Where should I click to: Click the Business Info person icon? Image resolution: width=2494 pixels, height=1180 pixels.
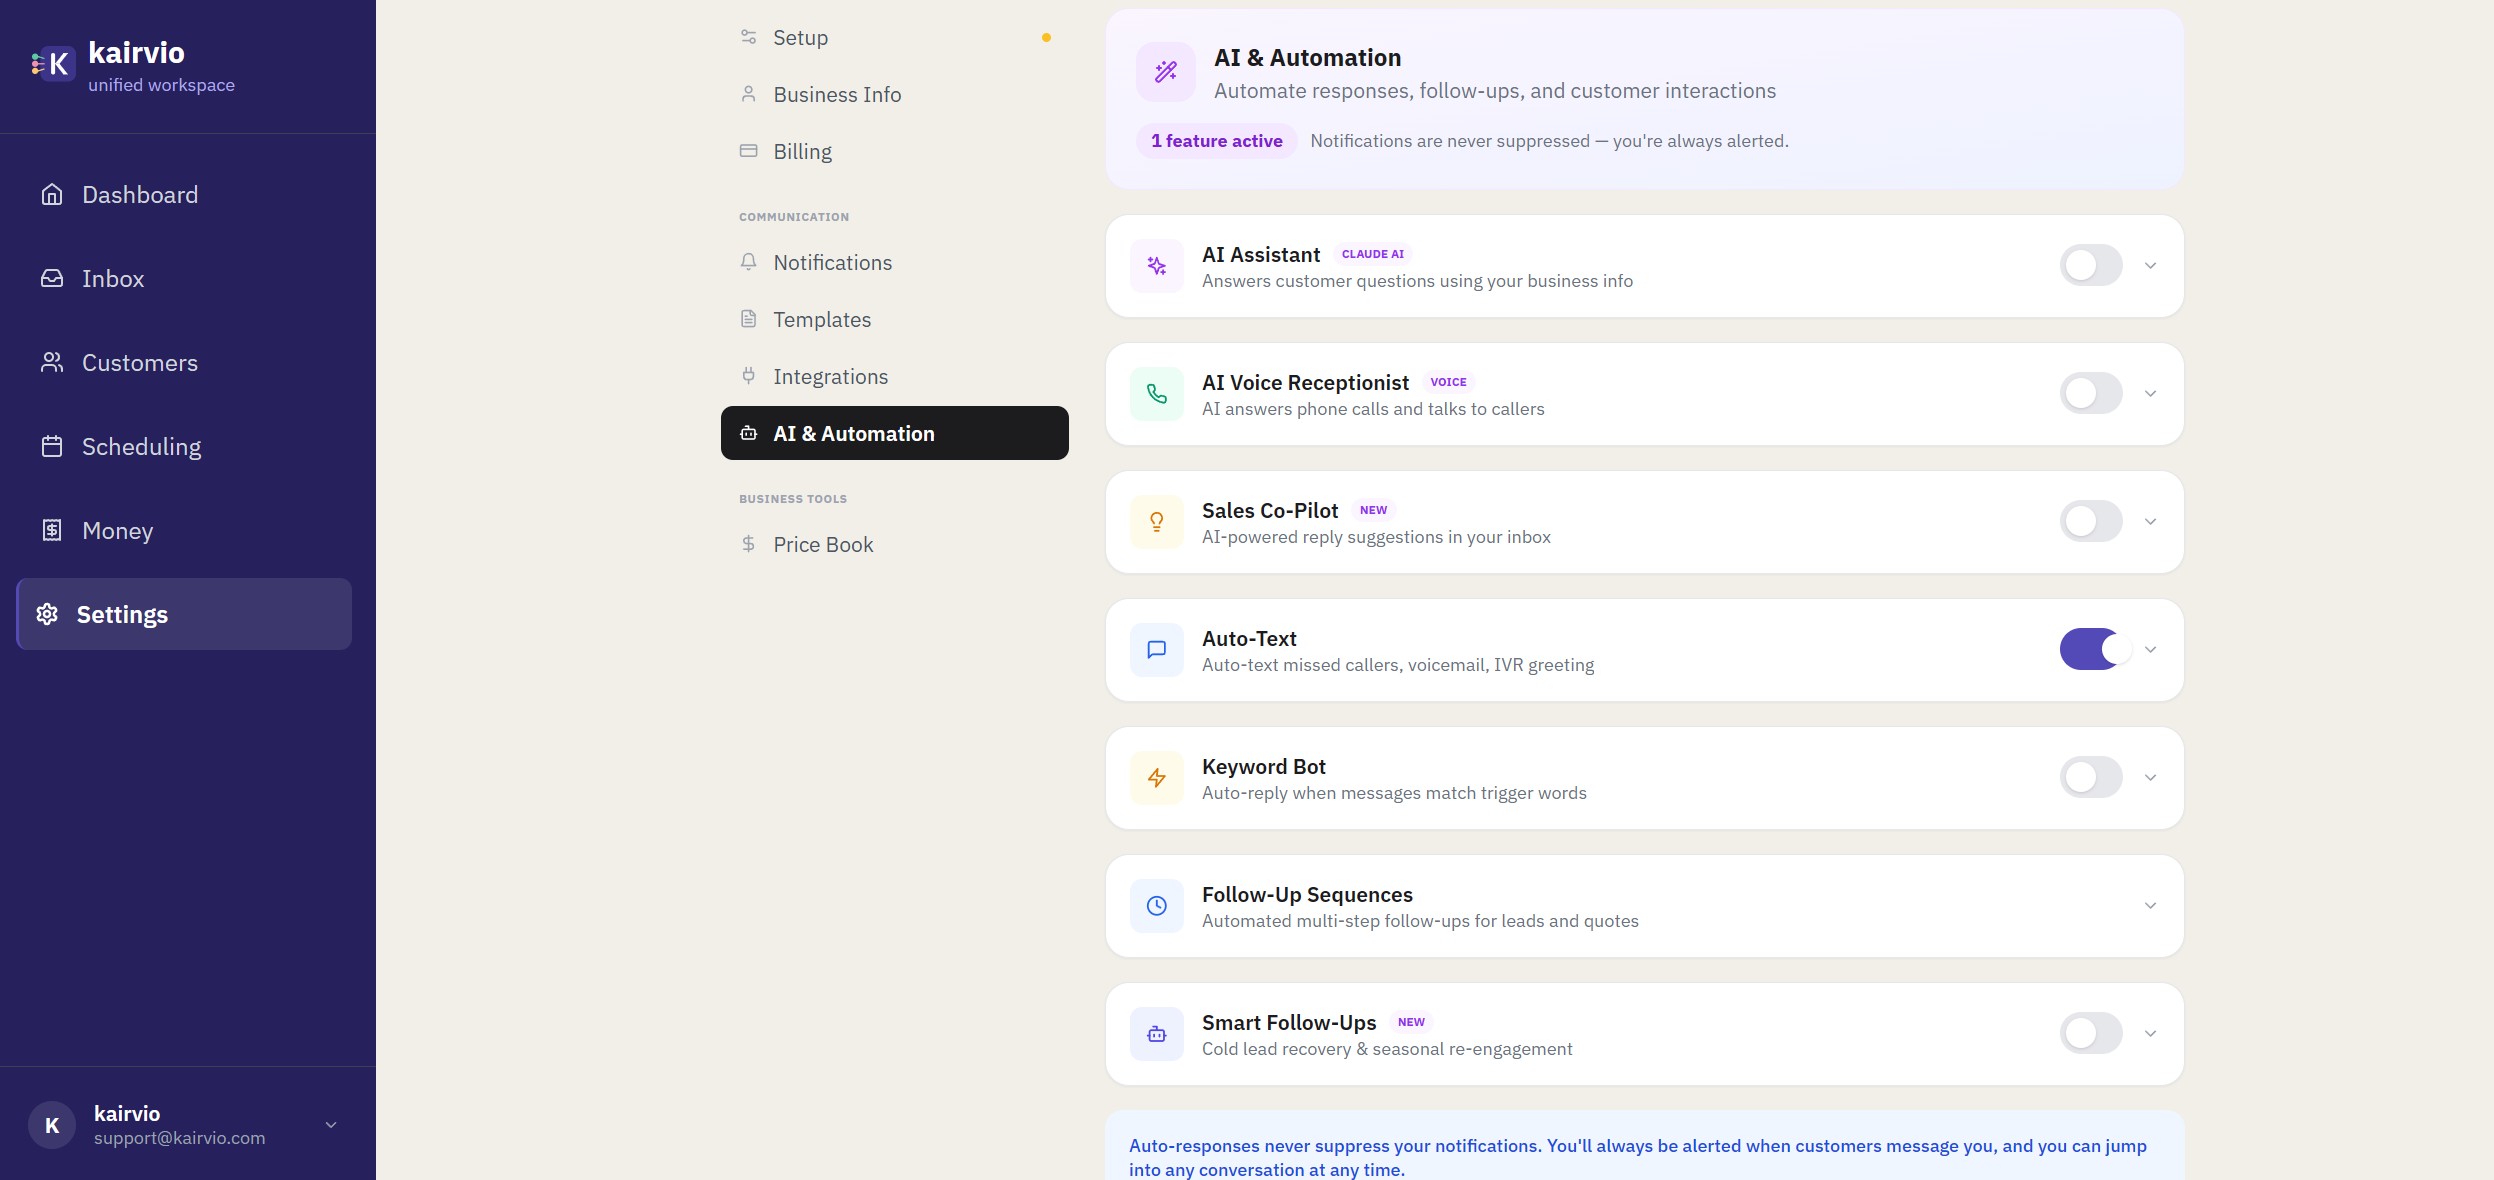[x=748, y=94]
